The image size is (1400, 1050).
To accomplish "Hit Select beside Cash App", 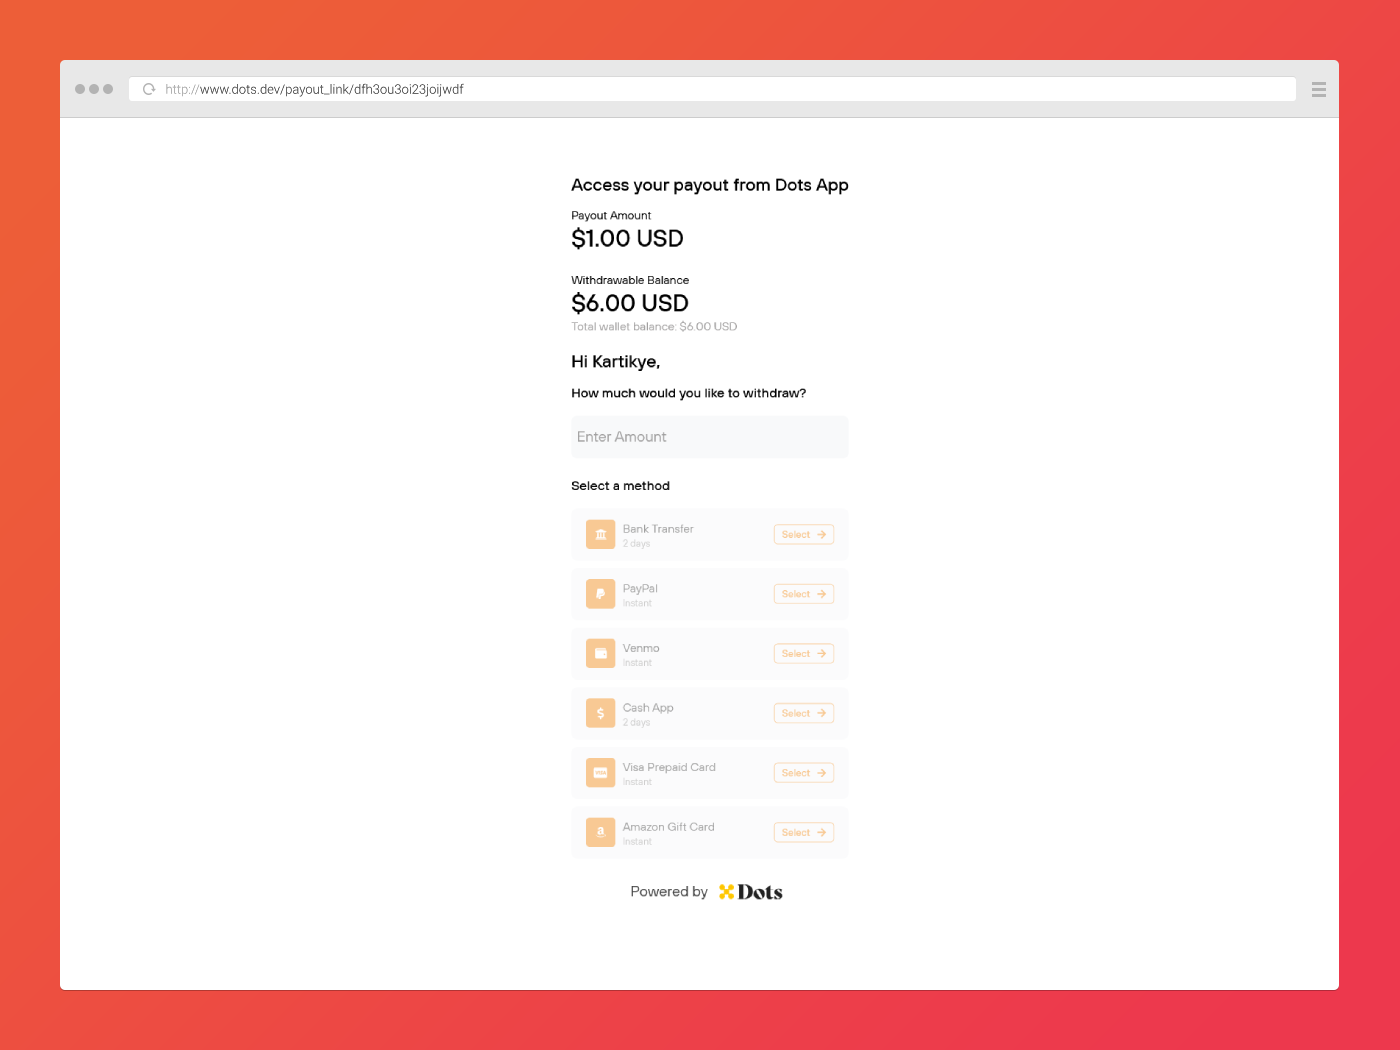I will tap(803, 713).
